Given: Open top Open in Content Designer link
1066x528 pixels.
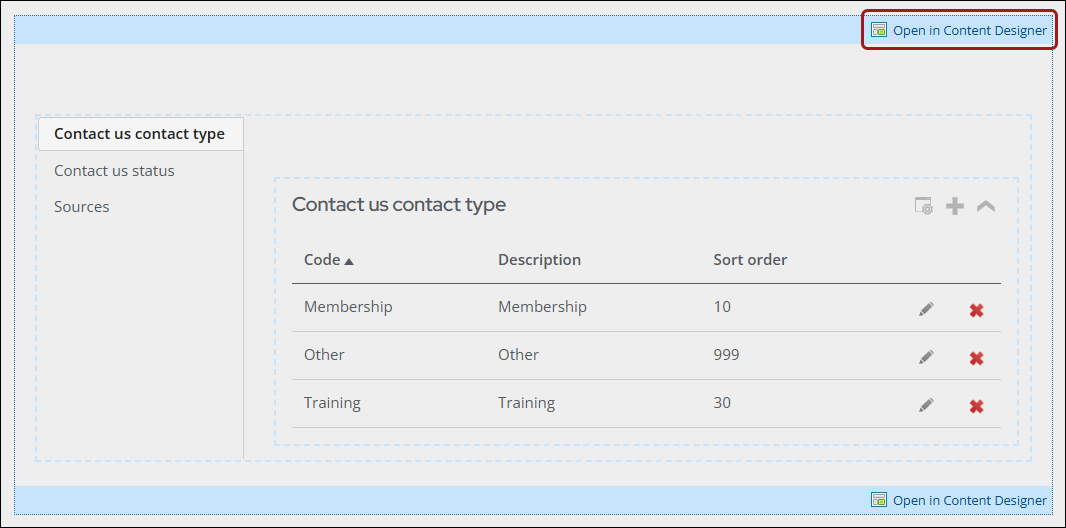Looking at the screenshot, I should tap(969, 30).
